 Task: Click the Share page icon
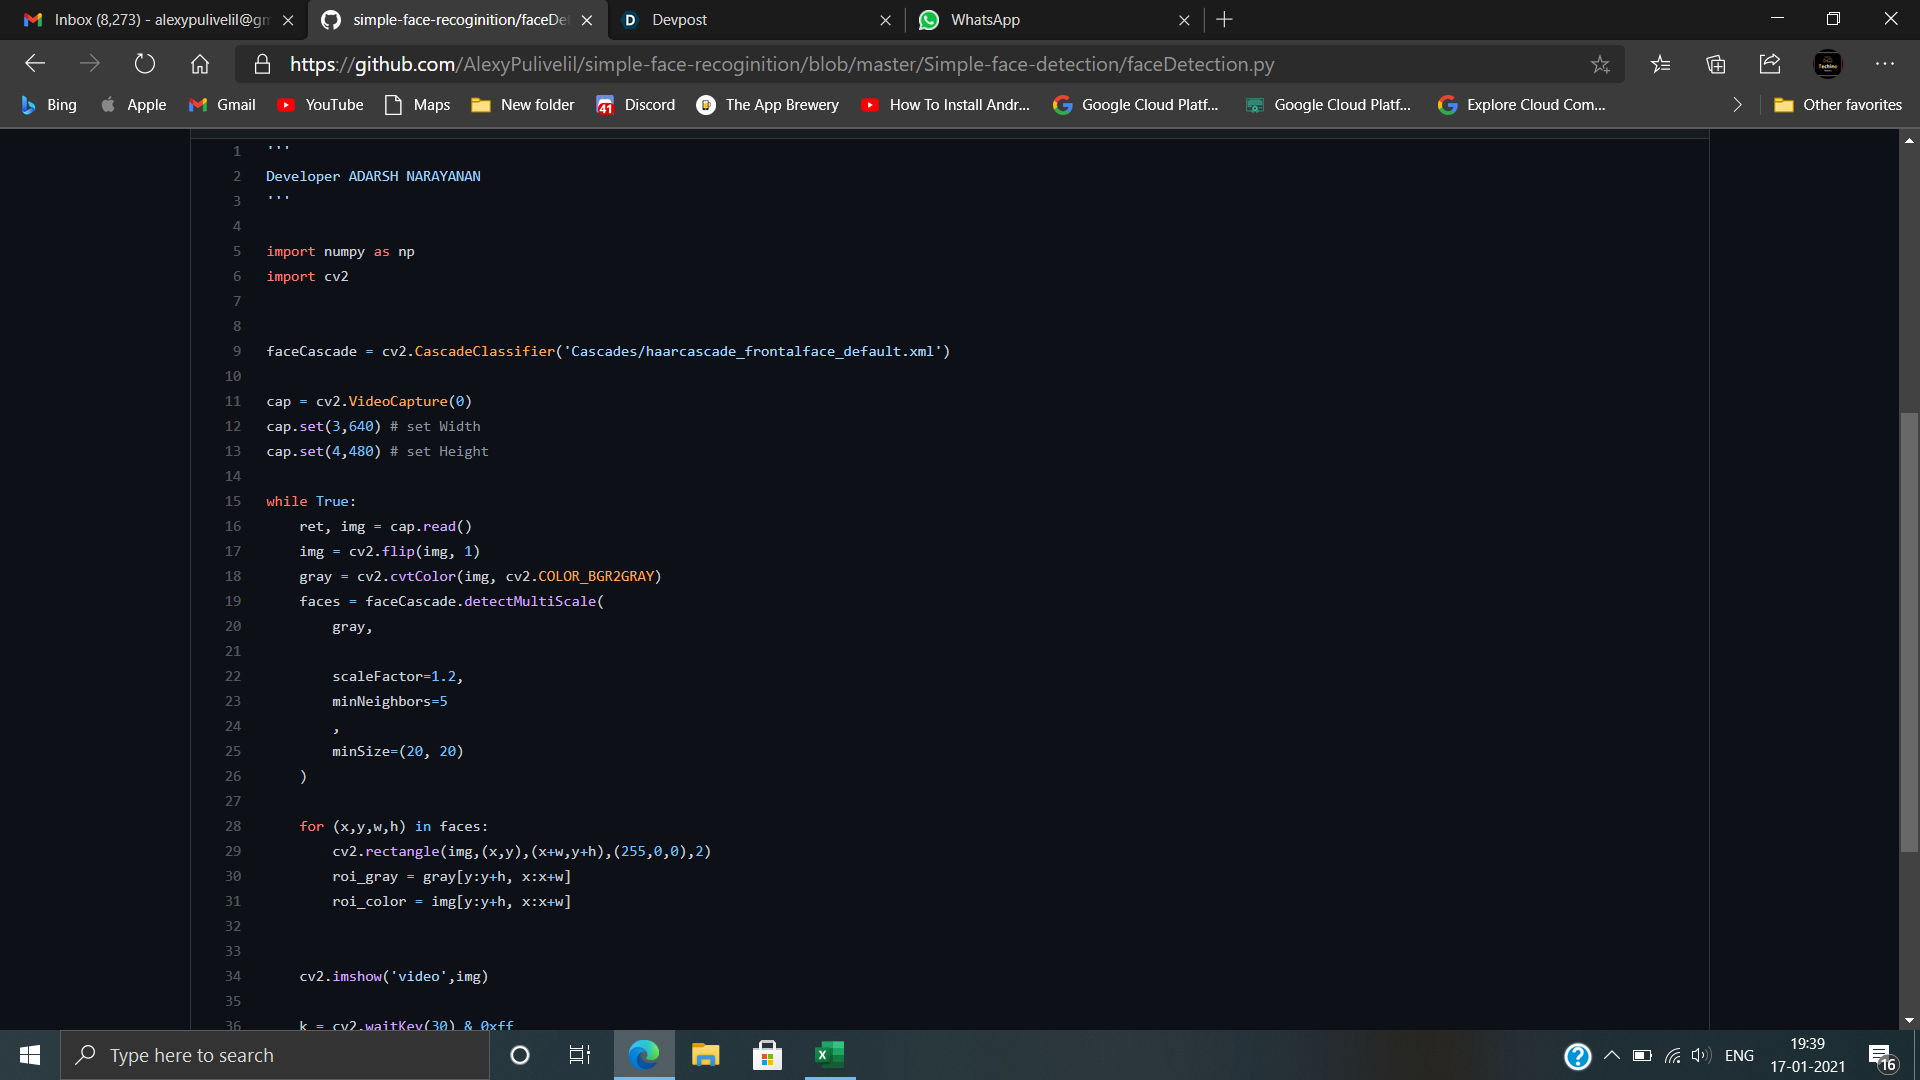[x=1770, y=64]
